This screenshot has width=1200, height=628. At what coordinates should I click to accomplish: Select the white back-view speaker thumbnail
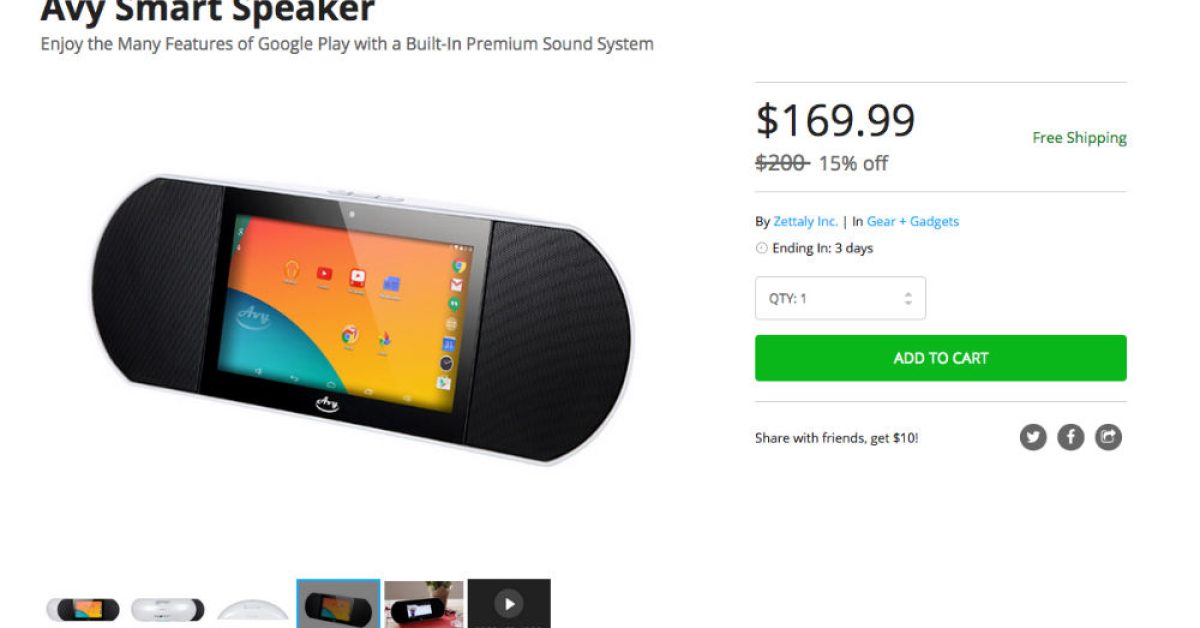168,608
